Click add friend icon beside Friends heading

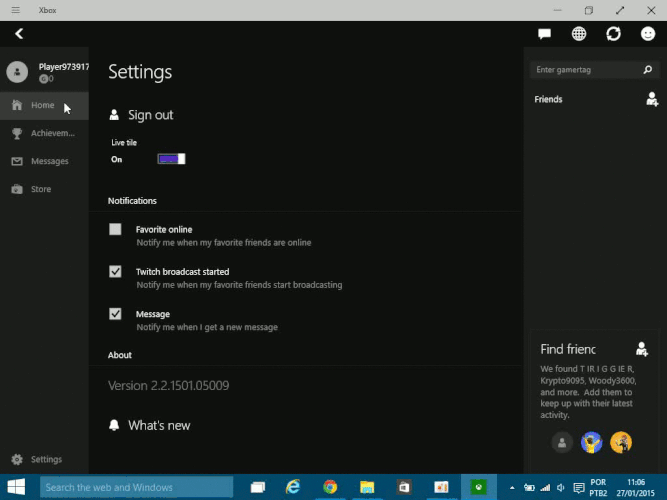click(652, 99)
